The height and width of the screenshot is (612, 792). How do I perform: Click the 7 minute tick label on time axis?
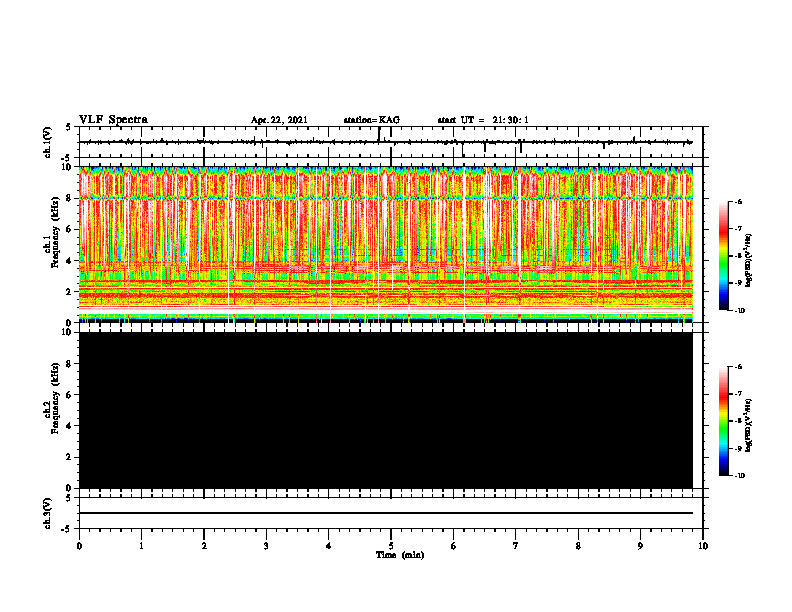coord(516,546)
